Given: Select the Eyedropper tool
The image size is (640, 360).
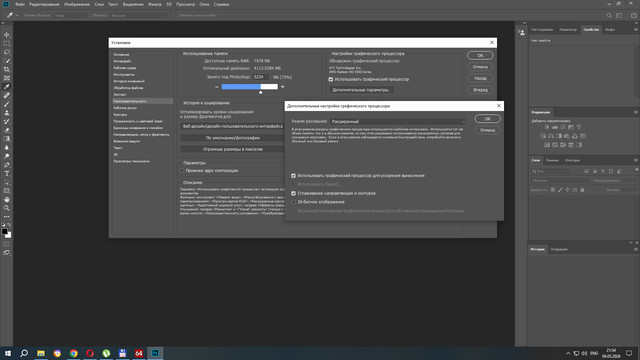Looking at the screenshot, I should click(x=7, y=87).
